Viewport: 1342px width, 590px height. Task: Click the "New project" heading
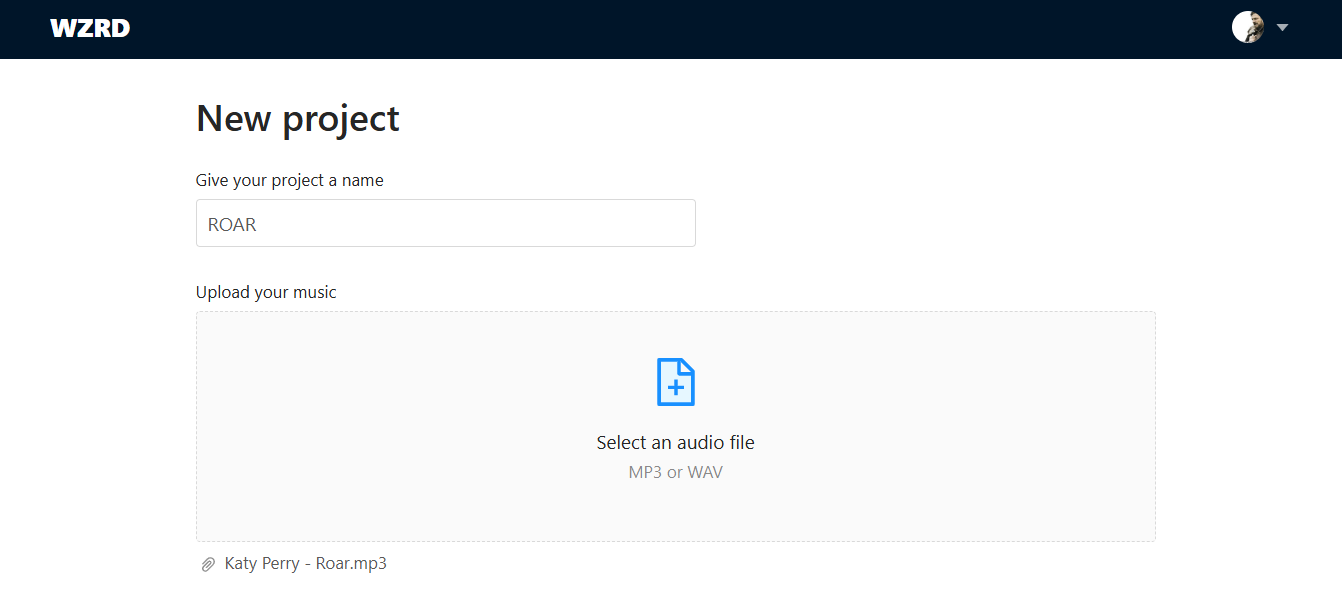(x=297, y=118)
